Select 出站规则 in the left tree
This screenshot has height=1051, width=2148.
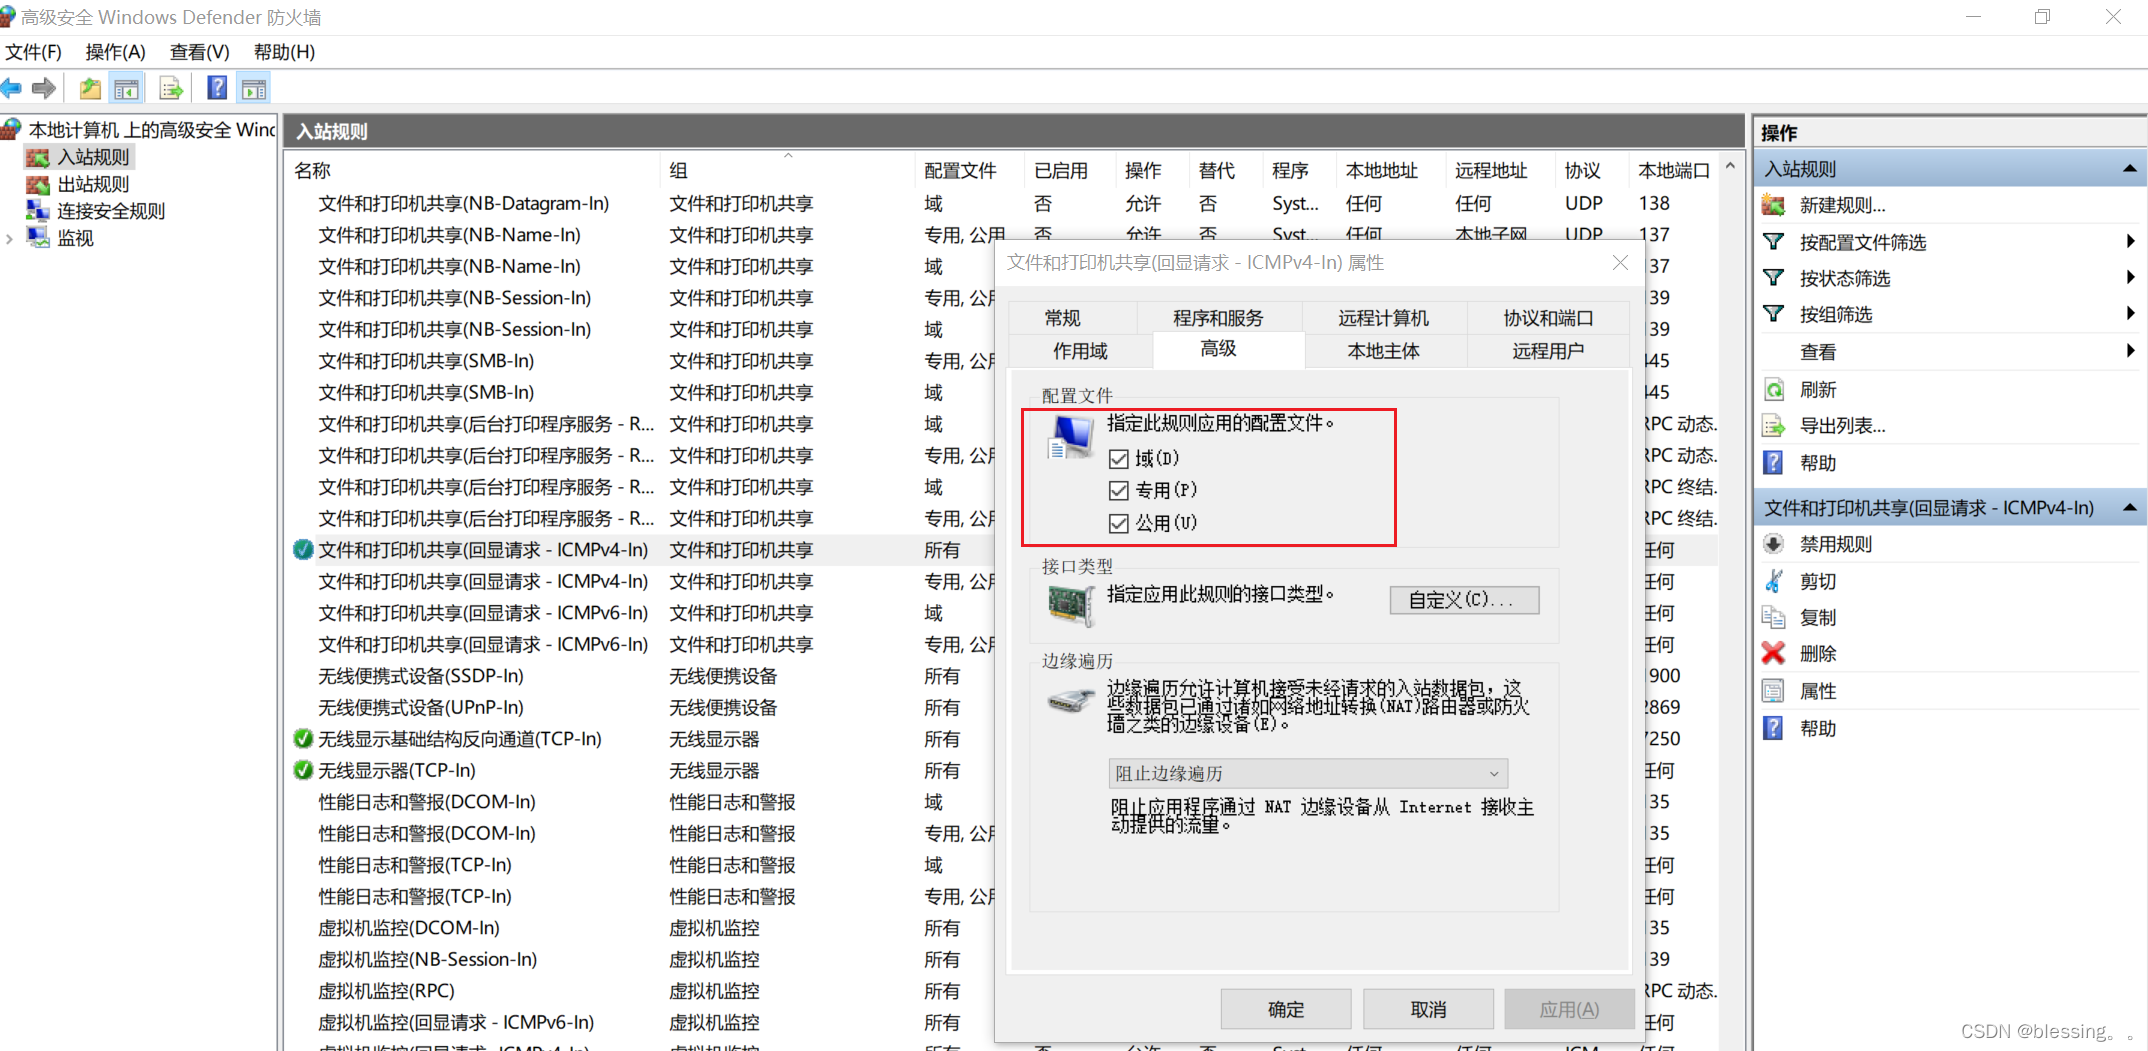pyautogui.click(x=93, y=184)
